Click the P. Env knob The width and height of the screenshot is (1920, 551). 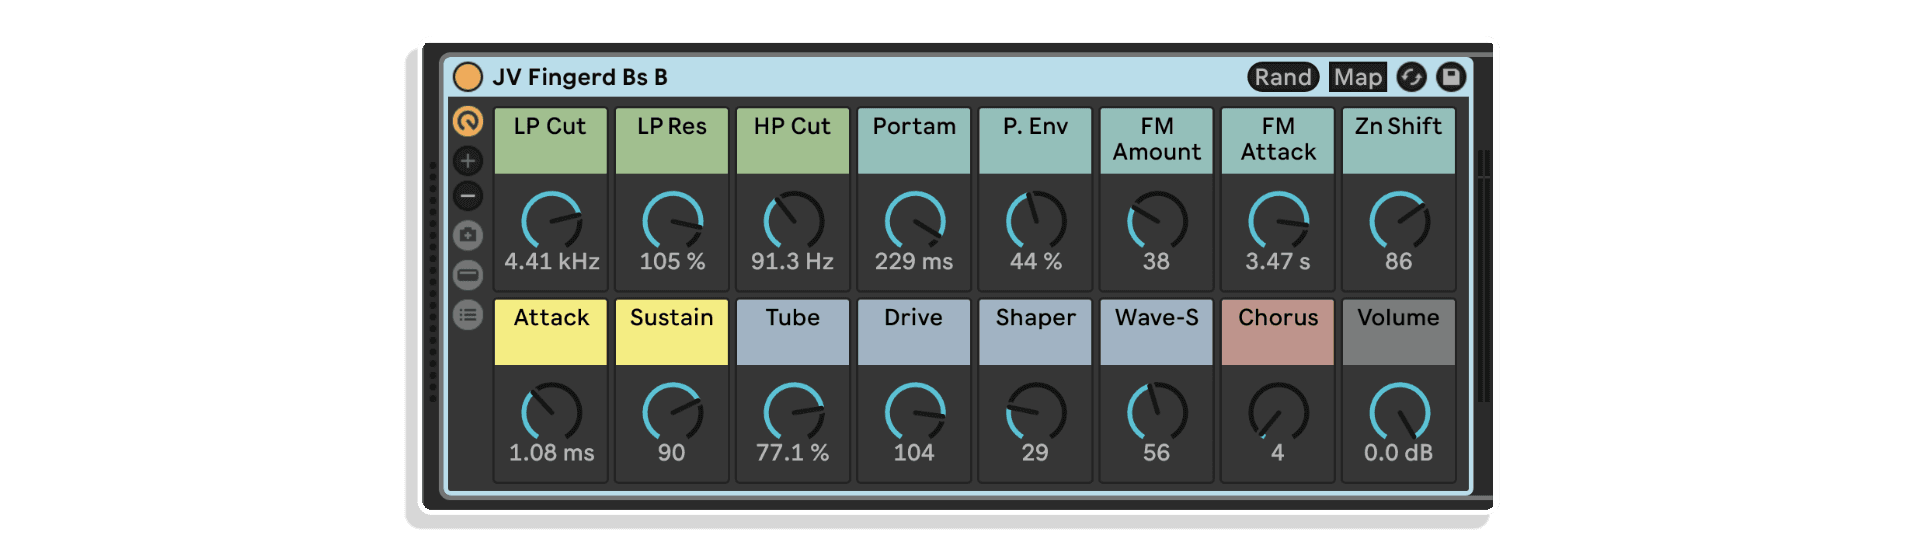click(x=1035, y=221)
